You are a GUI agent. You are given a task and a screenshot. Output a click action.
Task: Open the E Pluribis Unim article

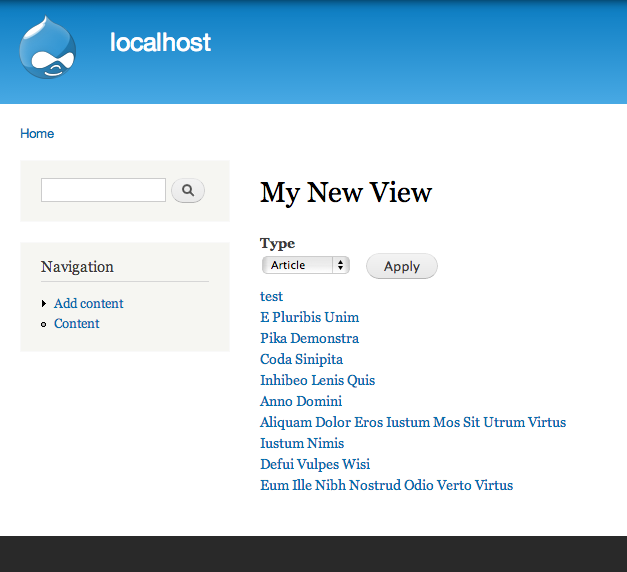(x=310, y=317)
